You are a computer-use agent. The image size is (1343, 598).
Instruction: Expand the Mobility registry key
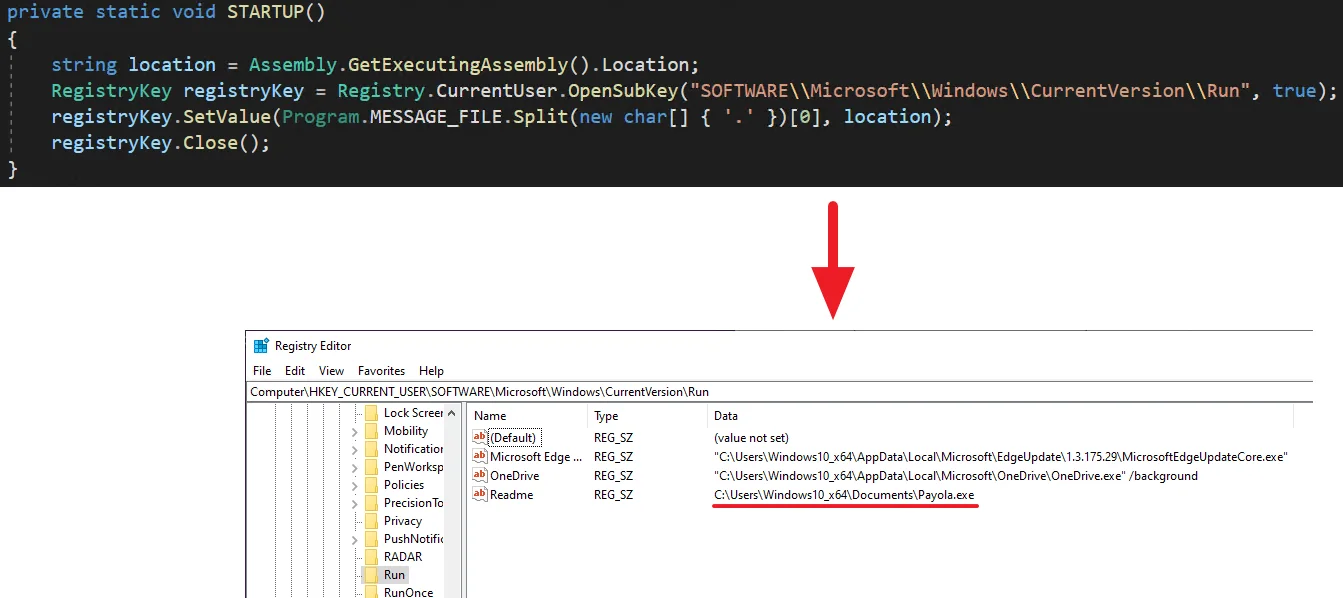click(x=354, y=432)
